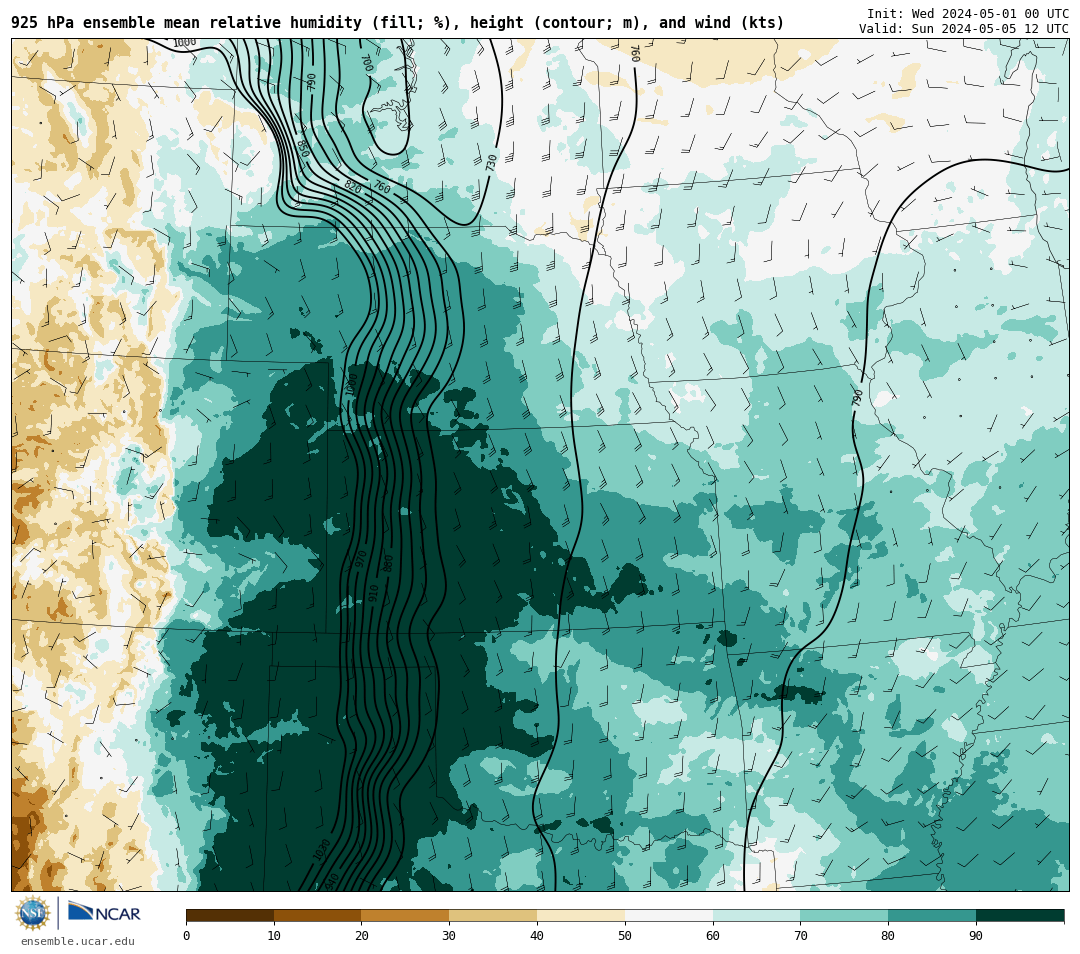The height and width of the screenshot is (954, 1080).
Task: Click the '820' height contour label
Action: tap(353, 187)
